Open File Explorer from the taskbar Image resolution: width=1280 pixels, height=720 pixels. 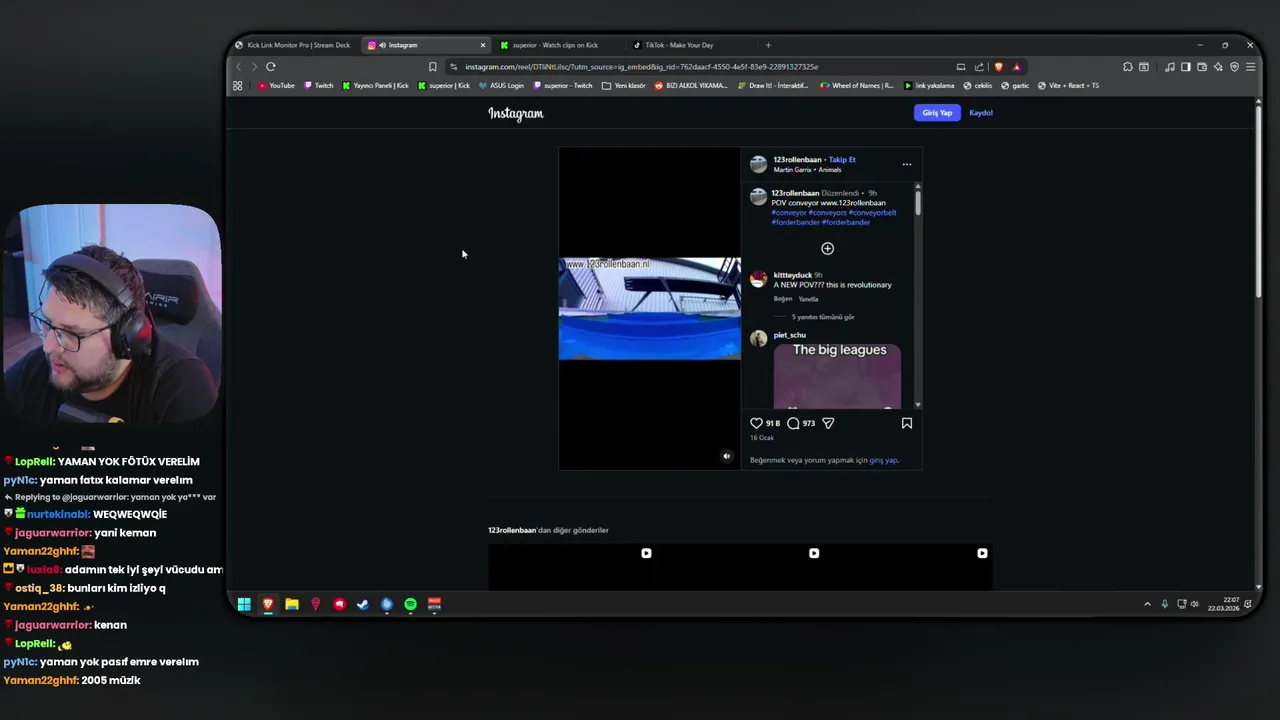click(292, 604)
